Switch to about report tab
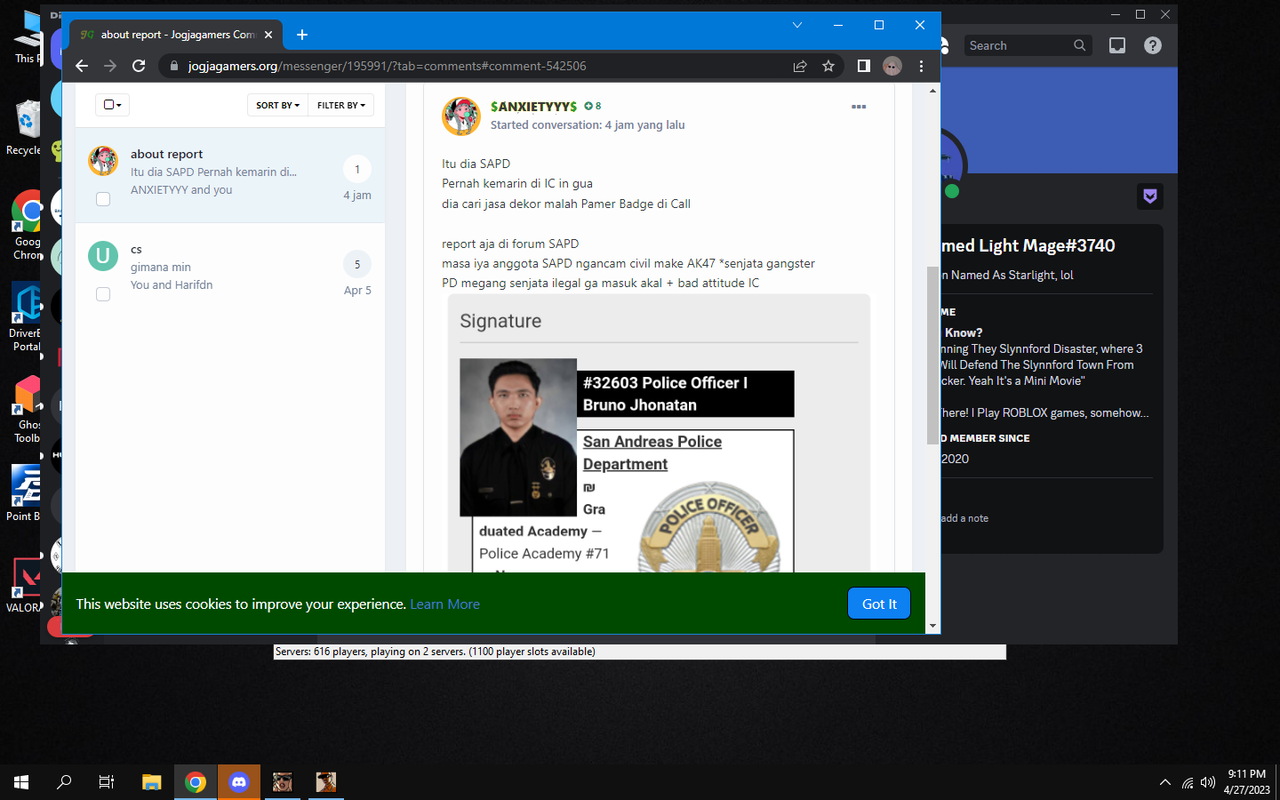 coord(178,35)
